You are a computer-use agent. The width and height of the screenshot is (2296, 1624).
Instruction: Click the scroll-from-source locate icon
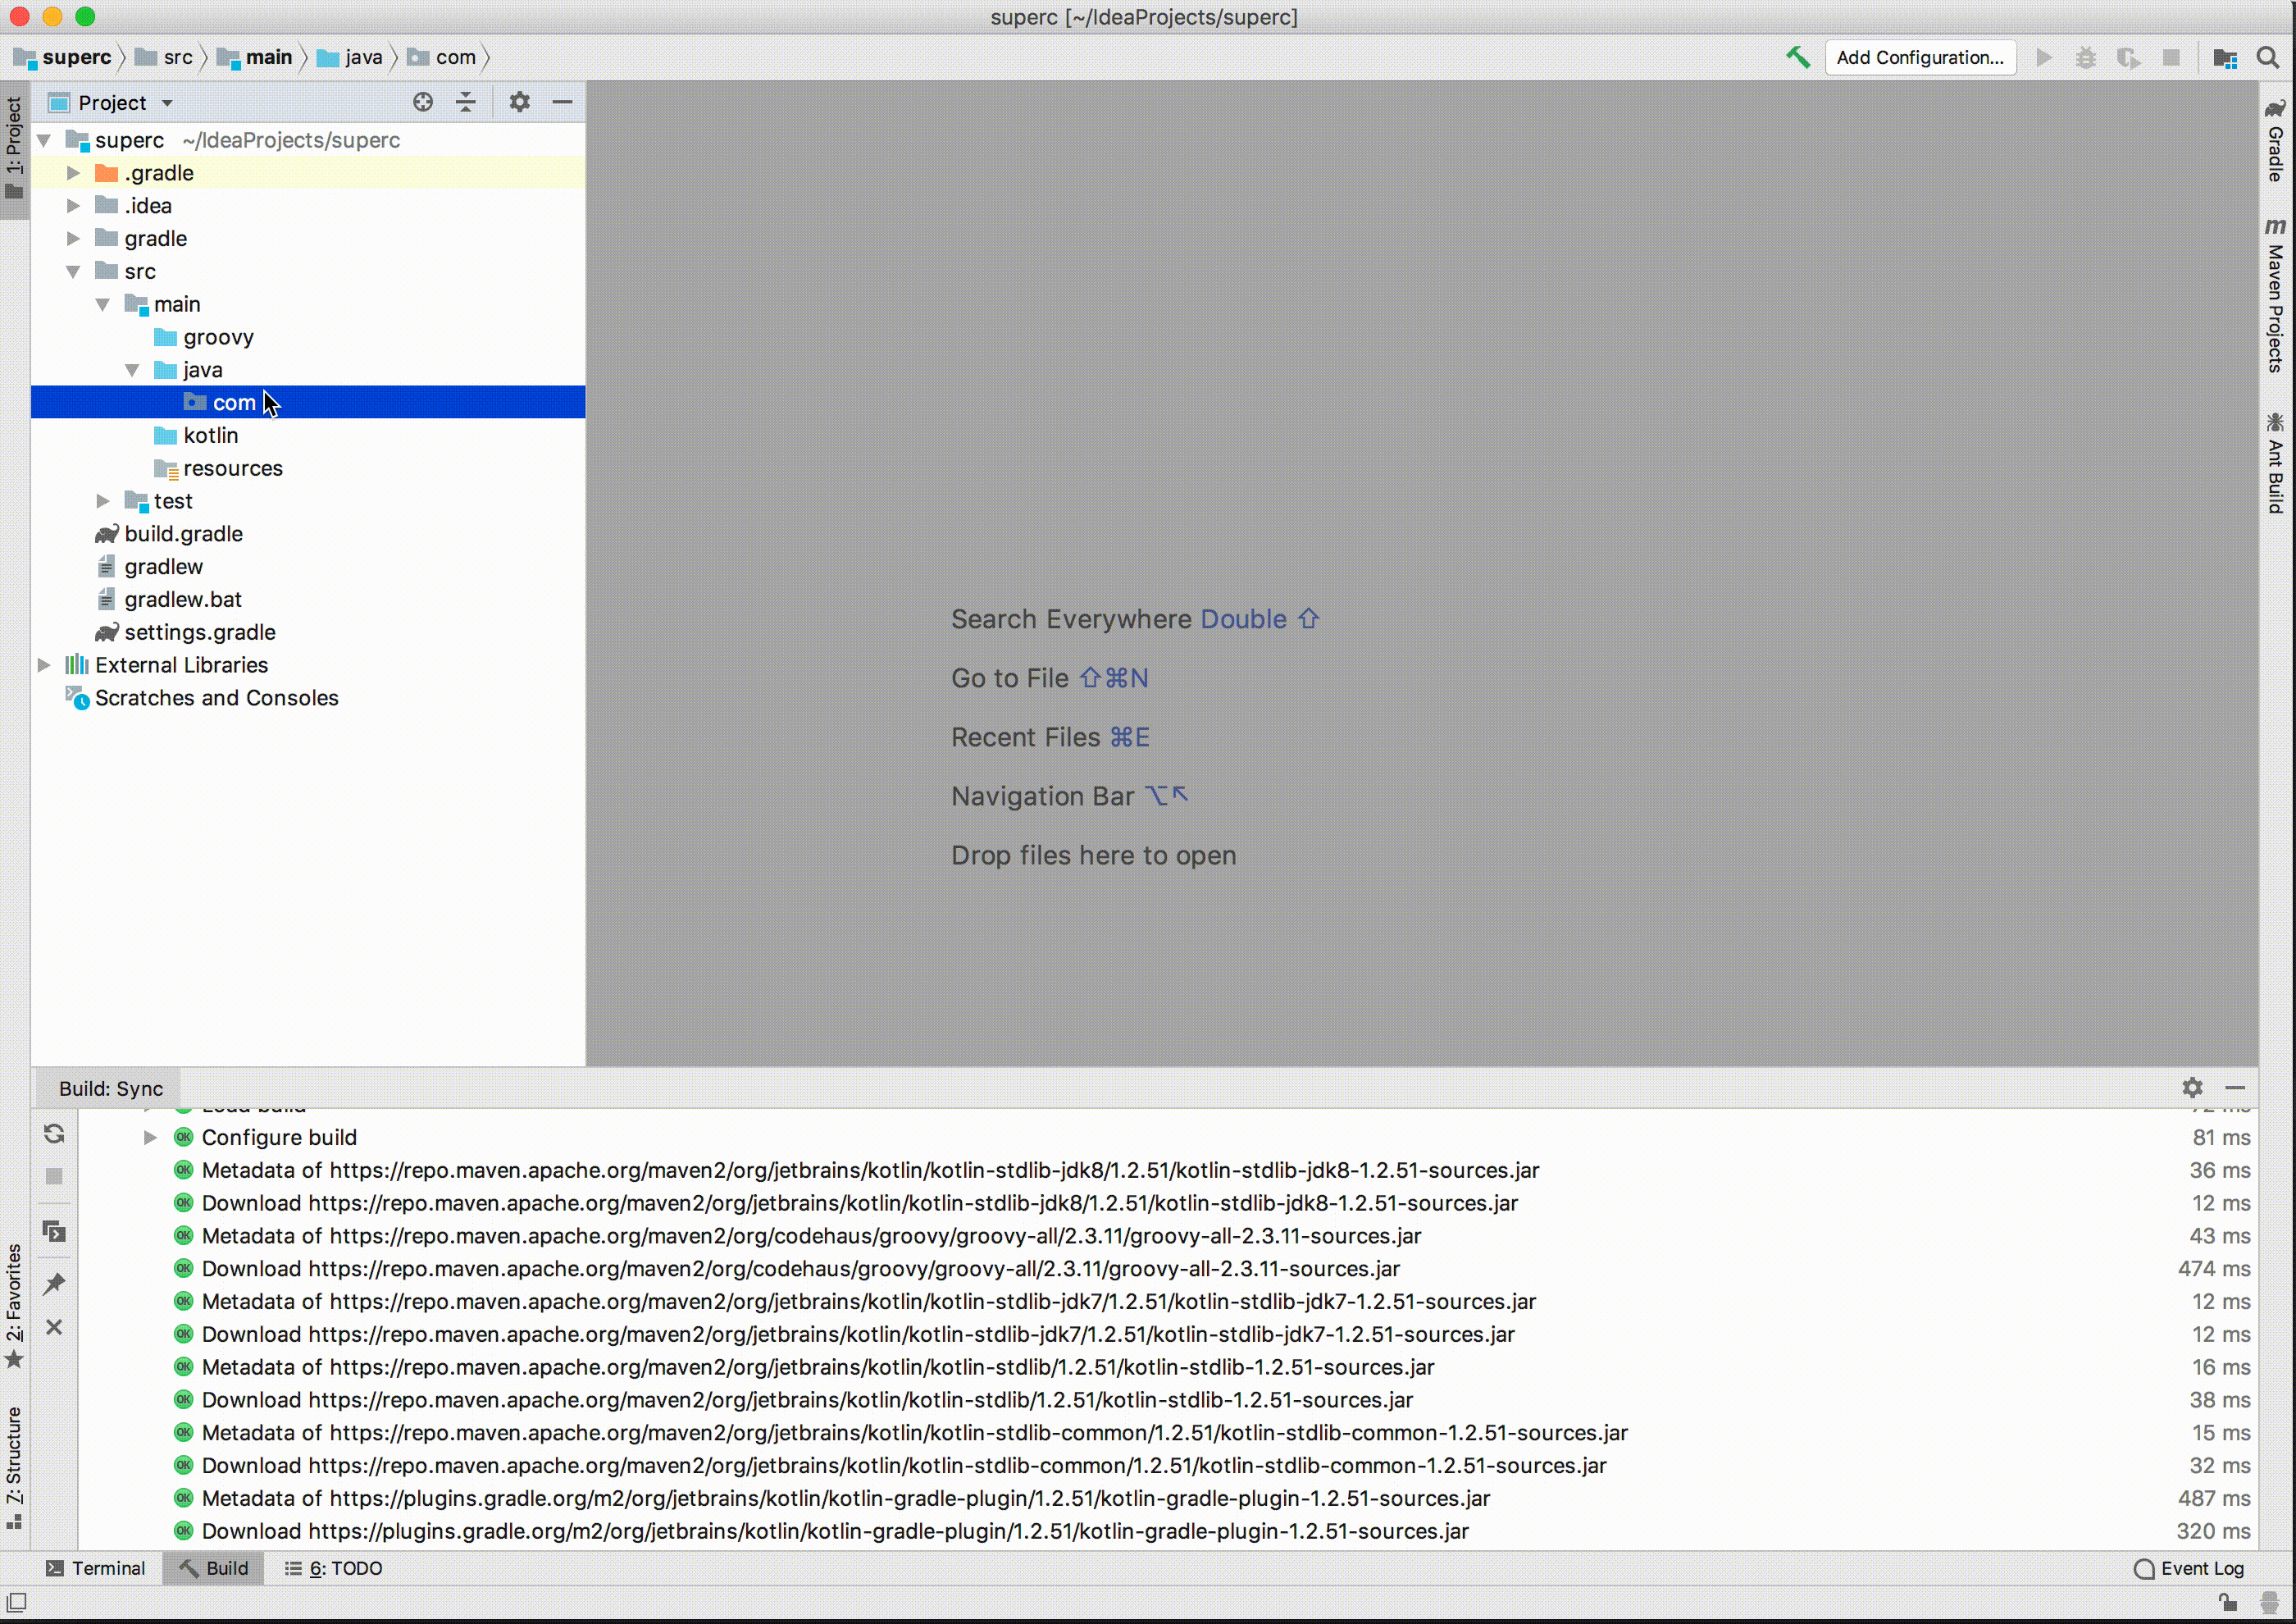tap(423, 102)
